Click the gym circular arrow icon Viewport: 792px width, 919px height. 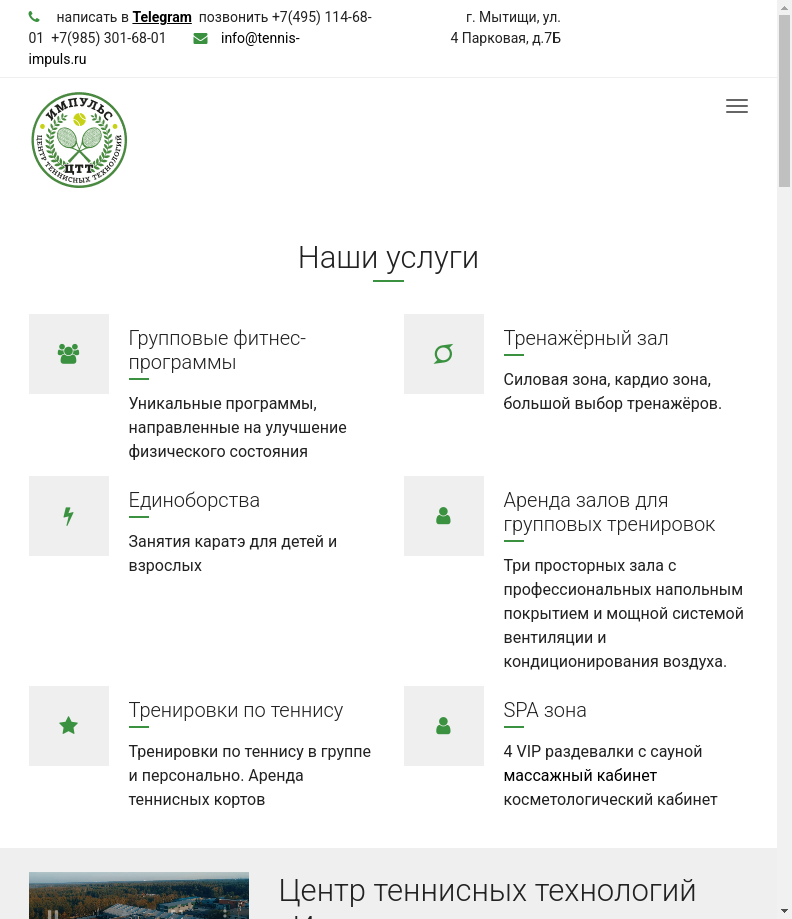(443, 354)
